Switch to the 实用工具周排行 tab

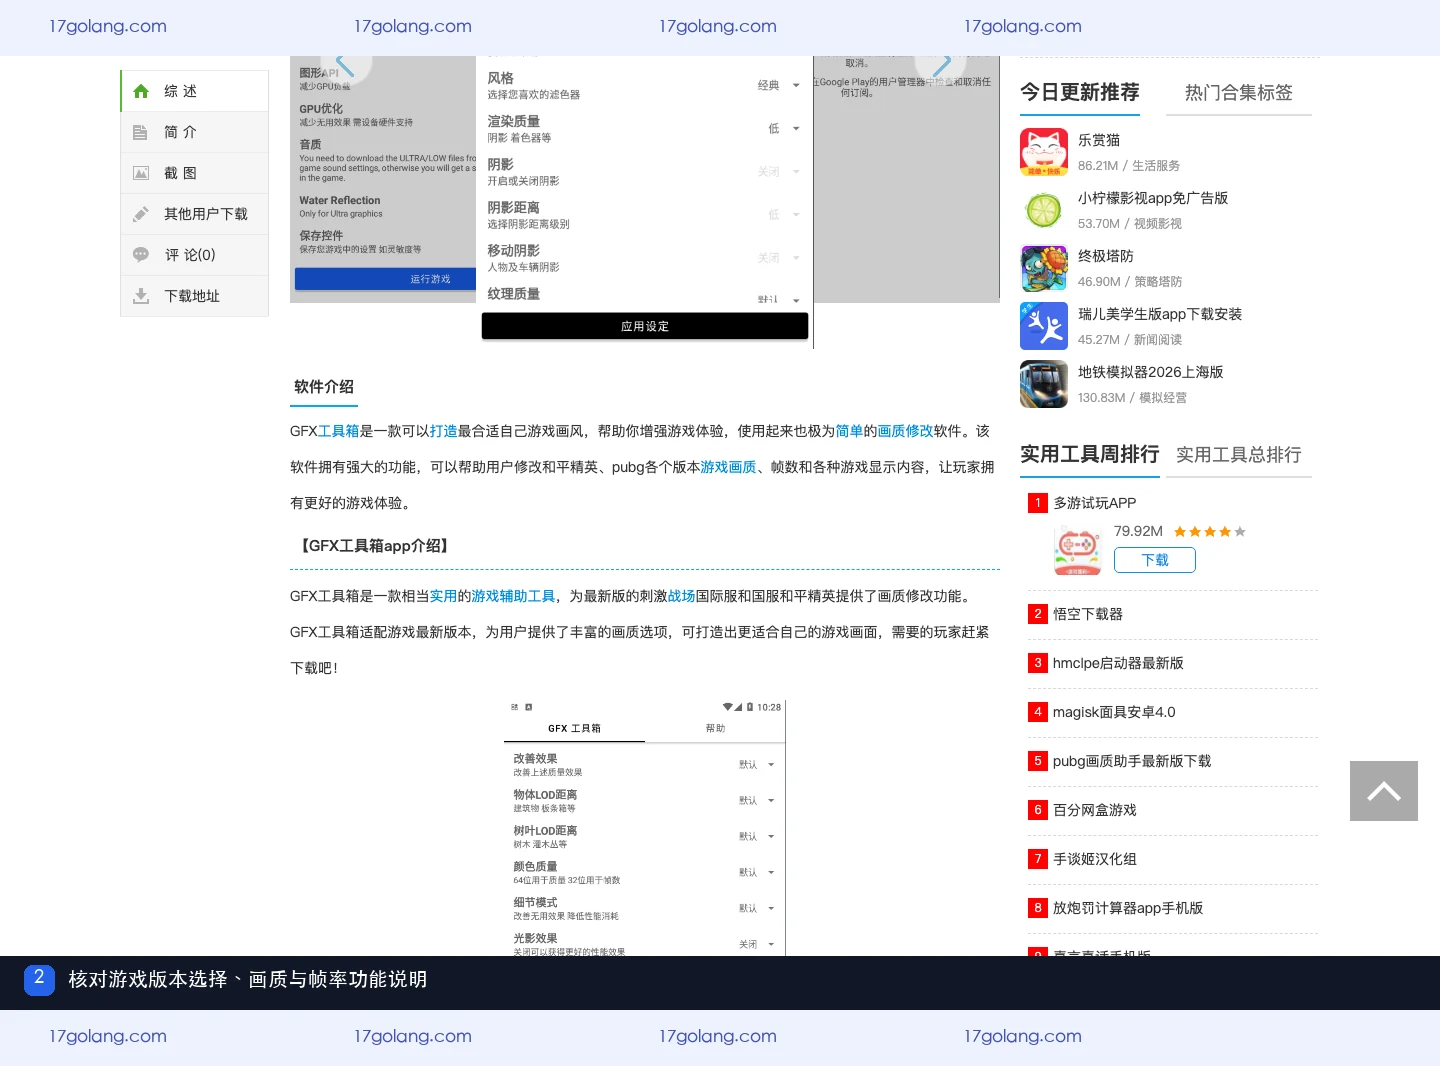1089,454
